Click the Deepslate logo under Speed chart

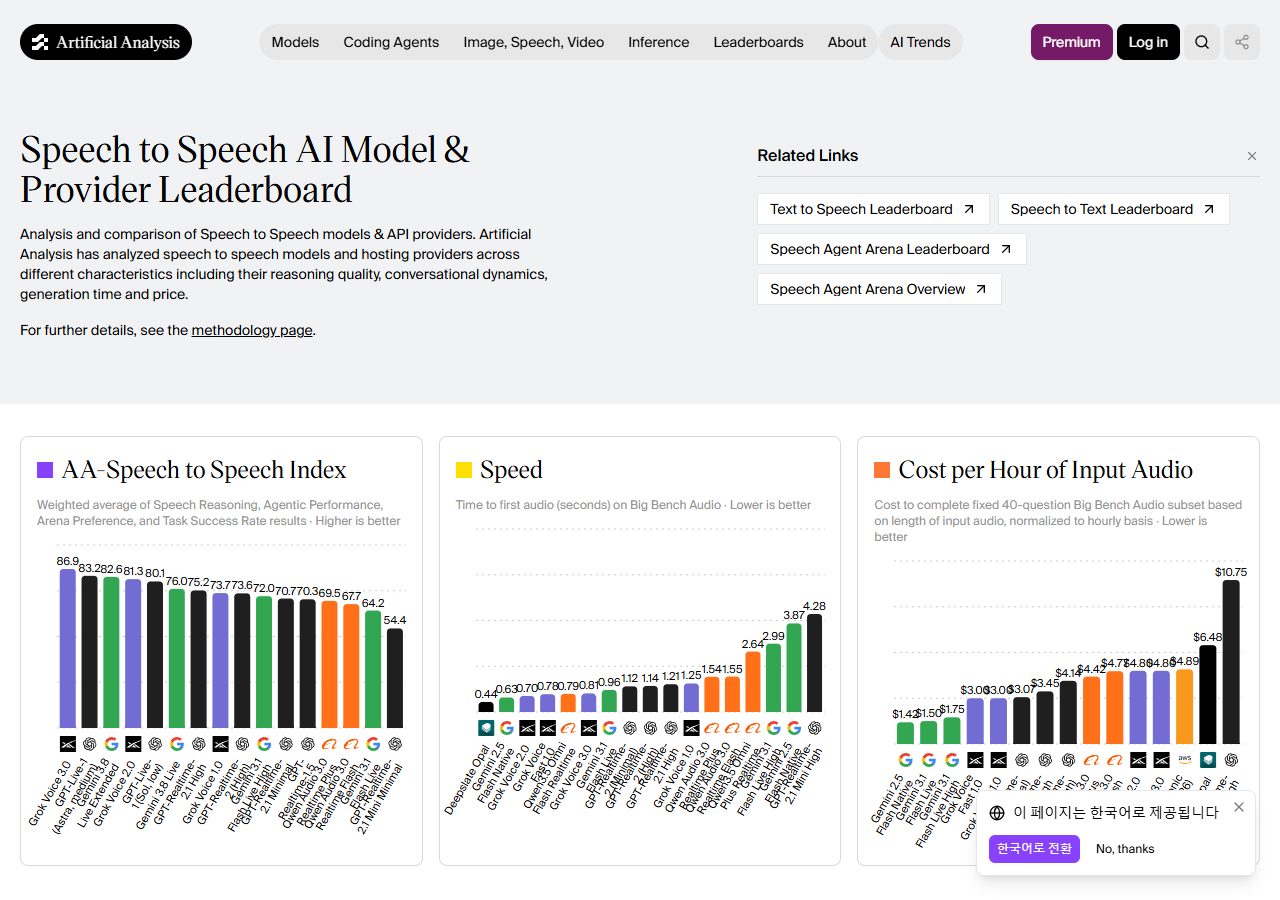[486, 728]
